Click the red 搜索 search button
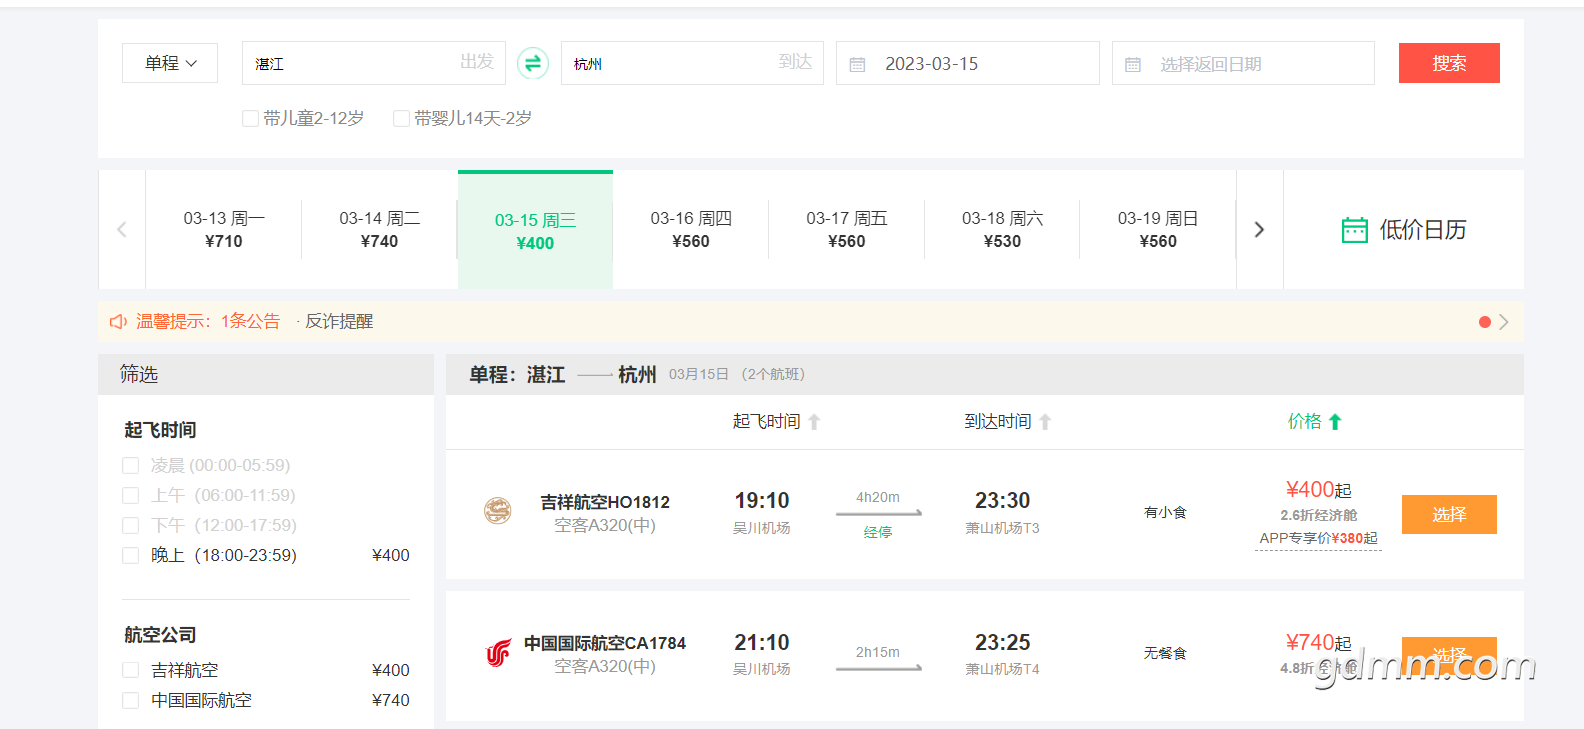 [1449, 63]
